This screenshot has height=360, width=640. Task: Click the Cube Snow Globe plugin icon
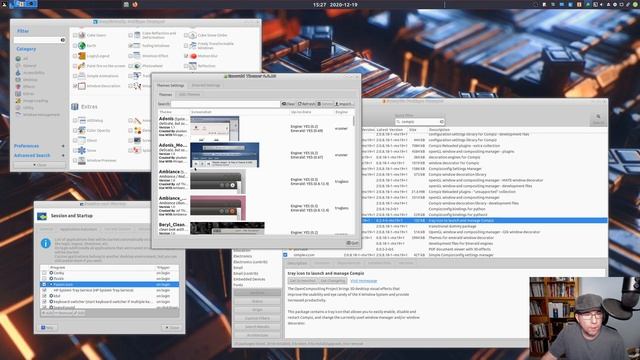[x=193, y=35]
